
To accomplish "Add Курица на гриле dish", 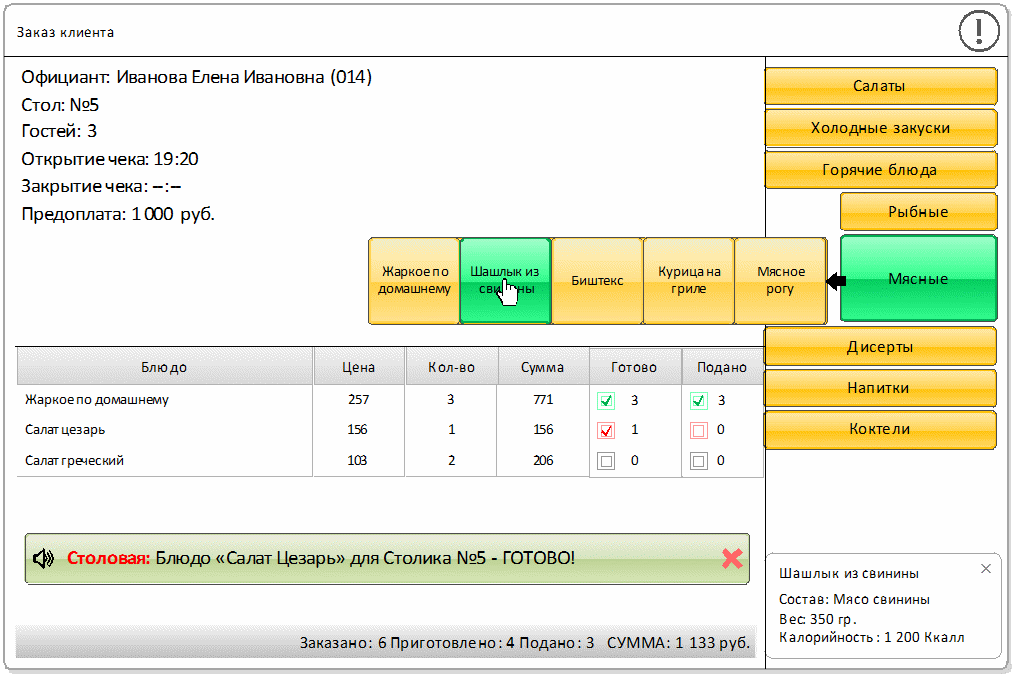I will 688,281.
